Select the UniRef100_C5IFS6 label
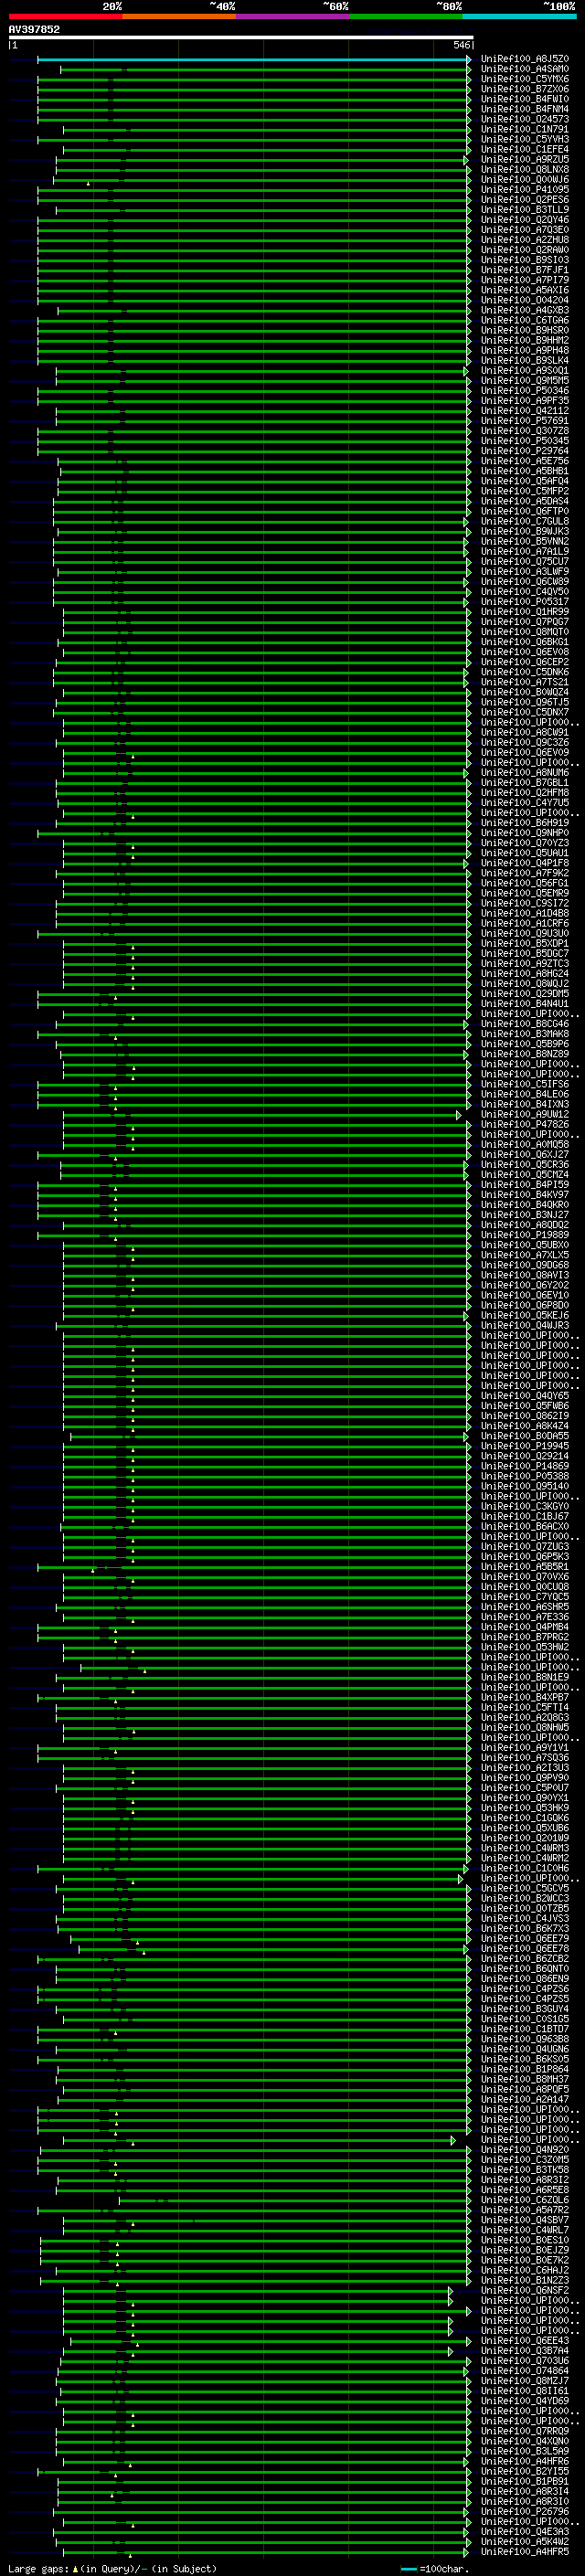The image size is (585, 2576). (525, 1084)
